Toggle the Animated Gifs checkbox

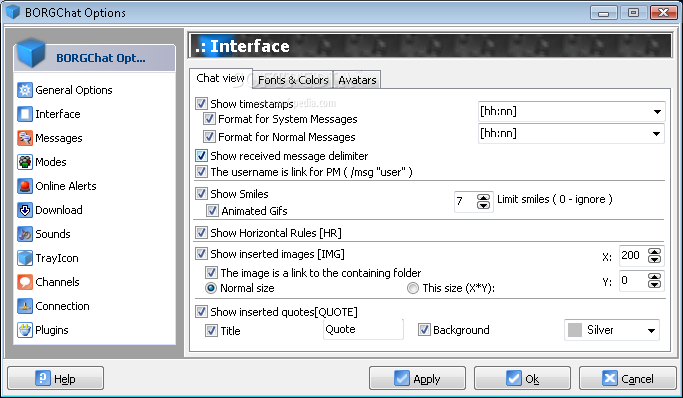(212, 211)
